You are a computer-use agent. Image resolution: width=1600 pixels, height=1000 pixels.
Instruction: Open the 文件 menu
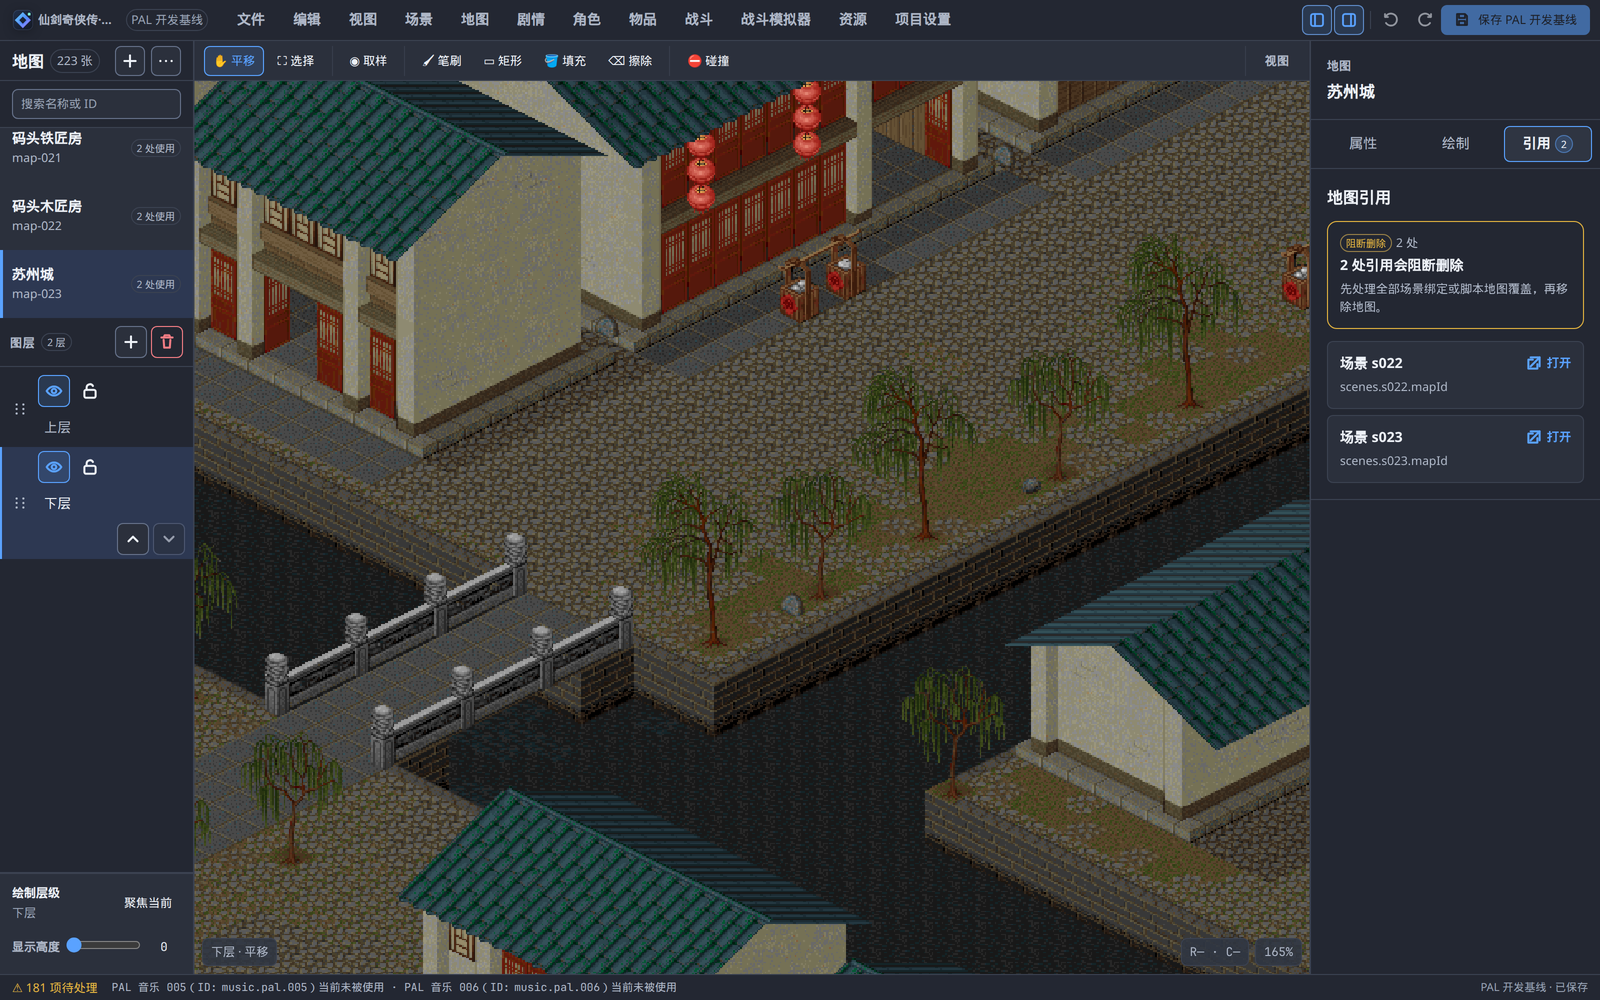click(251, 20)
